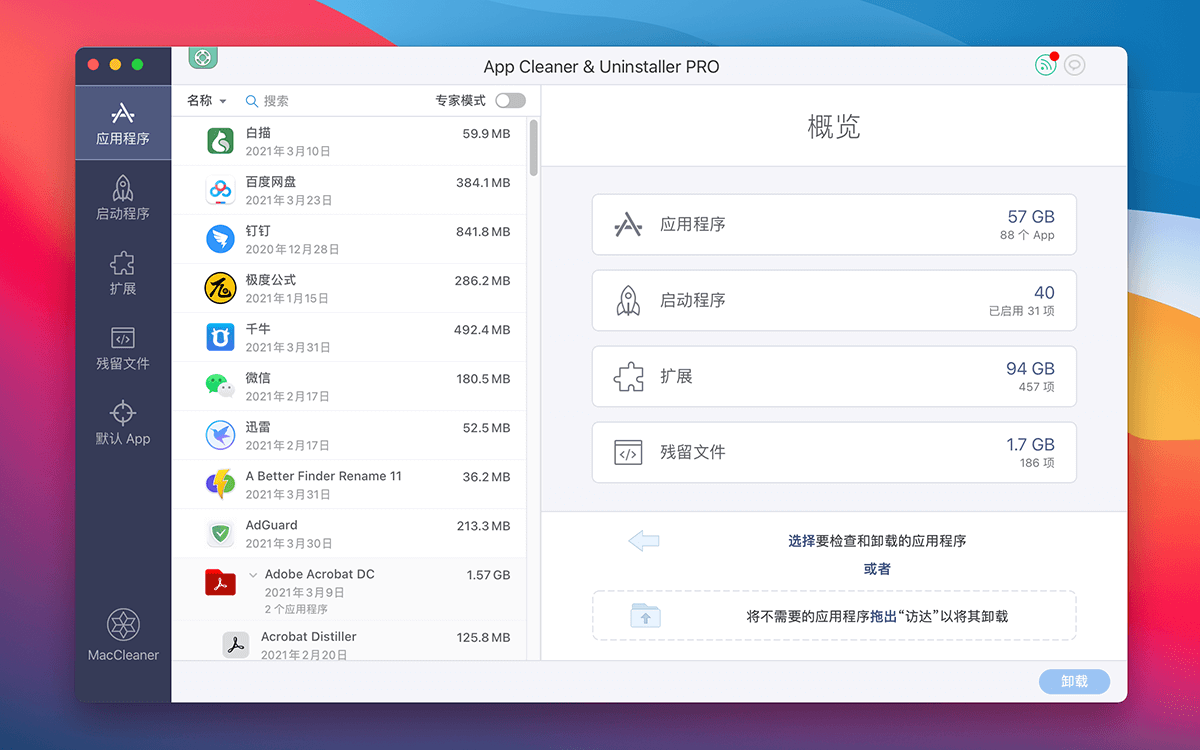Click 384.1 MB size of 百度网盘

click(483, 182)
